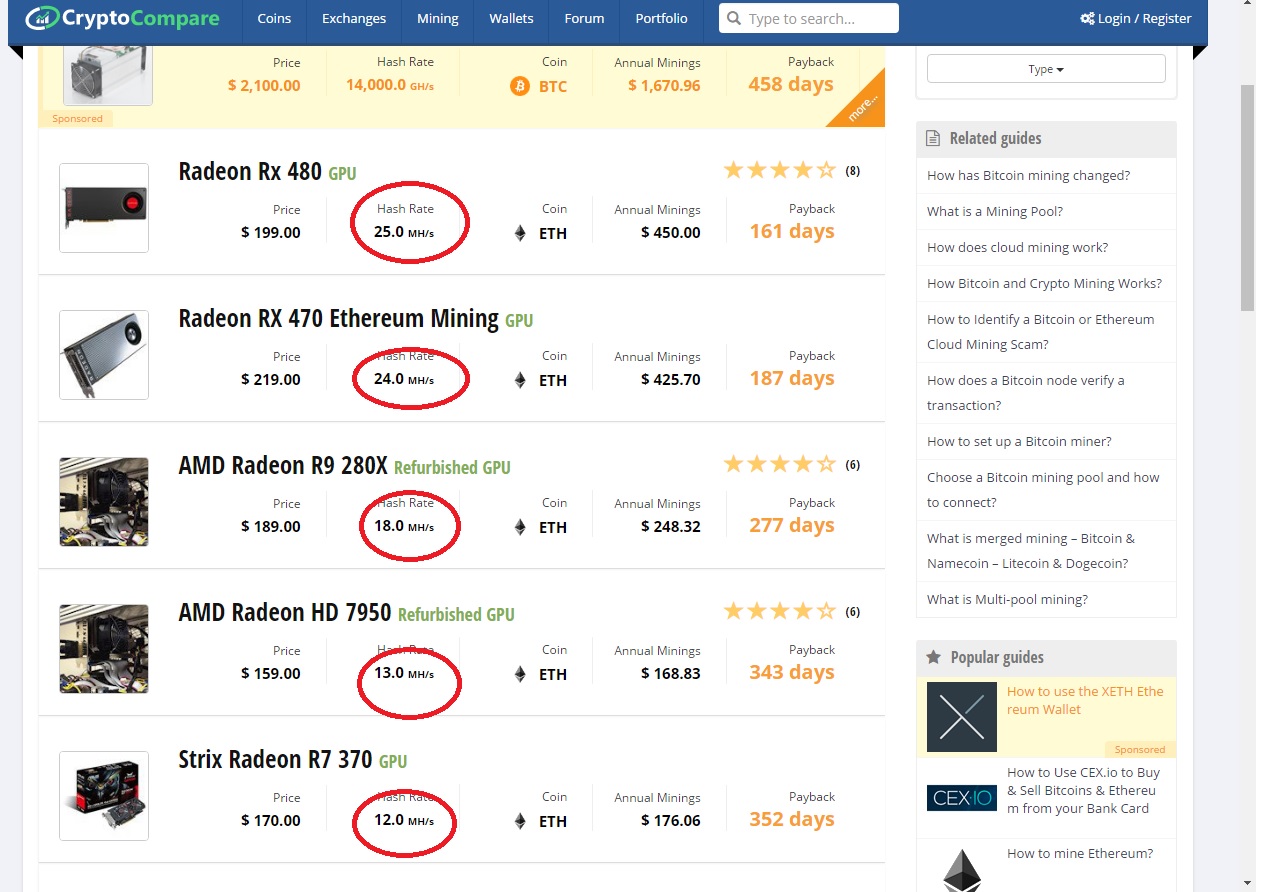Open 'How to mine Ethereum?' guide
Image resolution: width=1280 pixels, height=892 pixels.
1080,853
